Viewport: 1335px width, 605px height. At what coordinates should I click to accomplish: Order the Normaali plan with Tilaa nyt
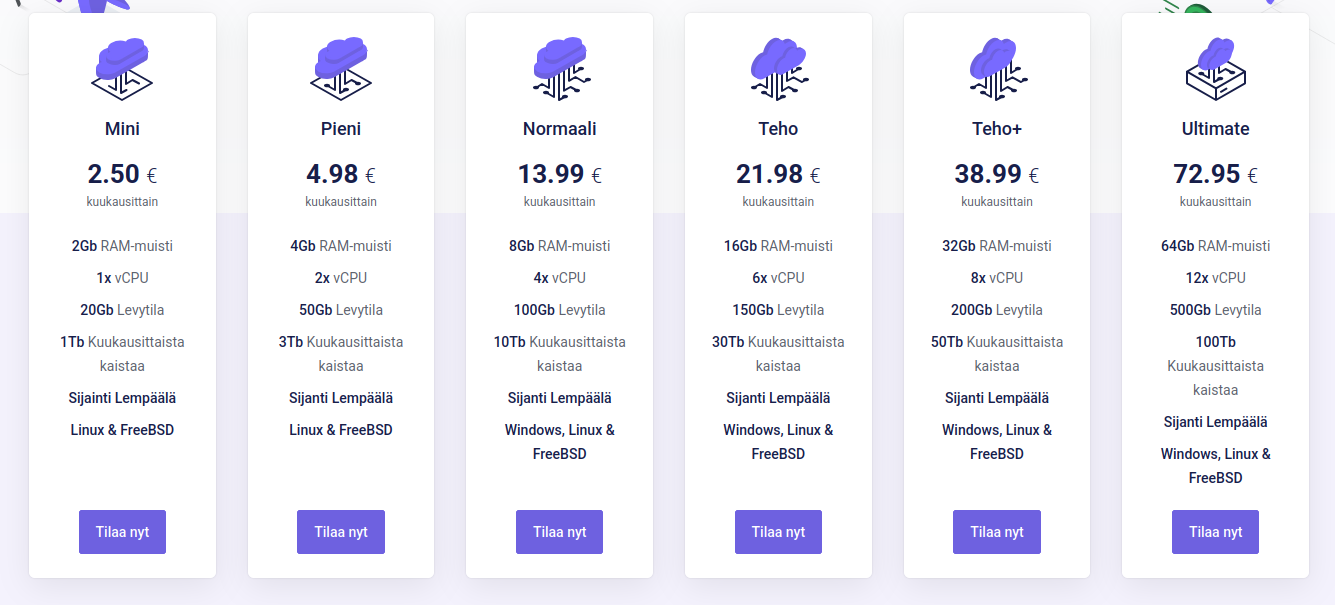point(560,532)
